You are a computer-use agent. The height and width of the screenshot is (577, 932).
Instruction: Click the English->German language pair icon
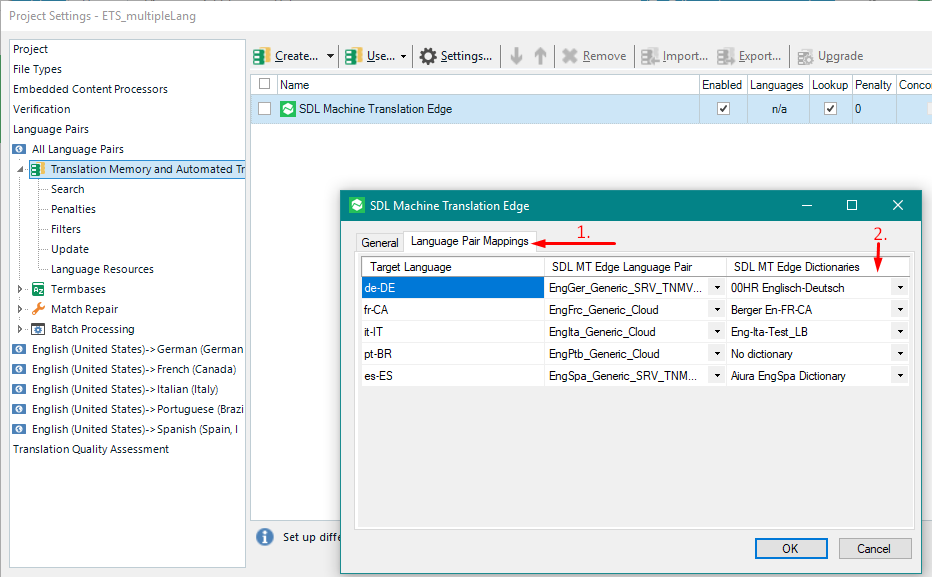(20, 349)
